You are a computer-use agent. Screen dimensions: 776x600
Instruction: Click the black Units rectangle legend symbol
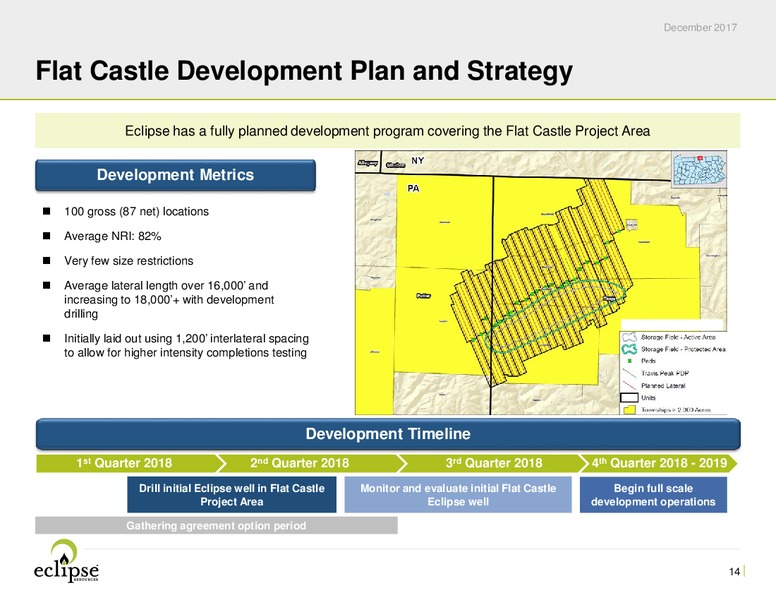click(x=629, y=398)
